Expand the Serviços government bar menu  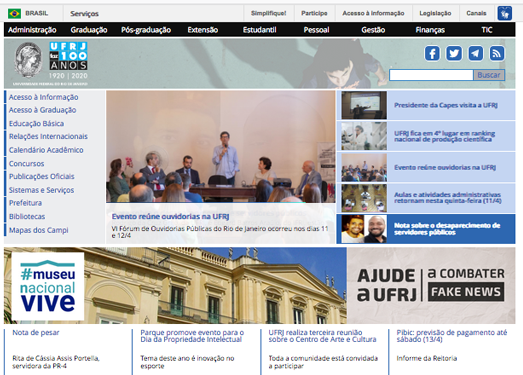[84, 14]
